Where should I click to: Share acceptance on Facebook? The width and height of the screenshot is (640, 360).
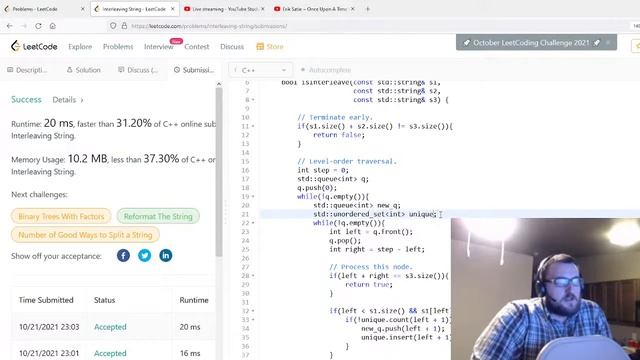(x=123, y=256)
